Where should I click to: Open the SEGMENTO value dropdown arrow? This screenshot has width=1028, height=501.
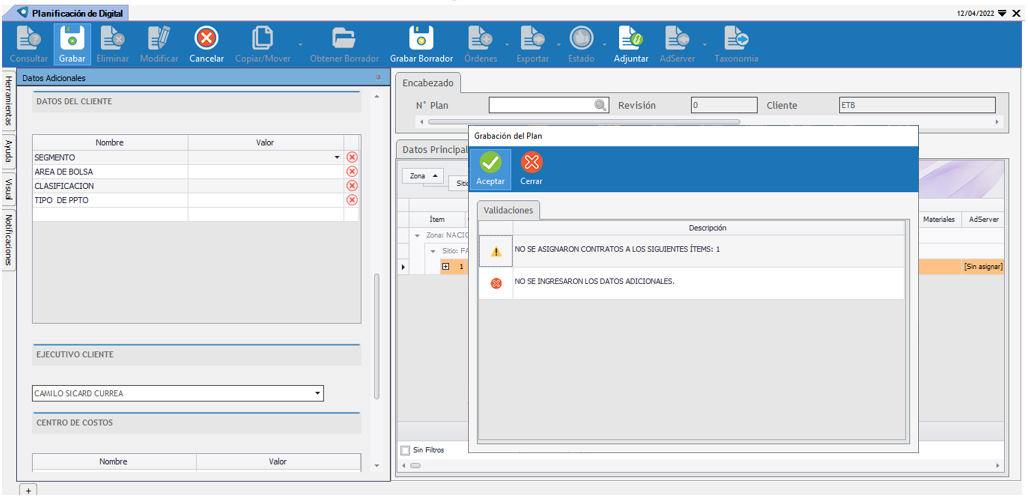pyautogui.click(x=337, y=158)
